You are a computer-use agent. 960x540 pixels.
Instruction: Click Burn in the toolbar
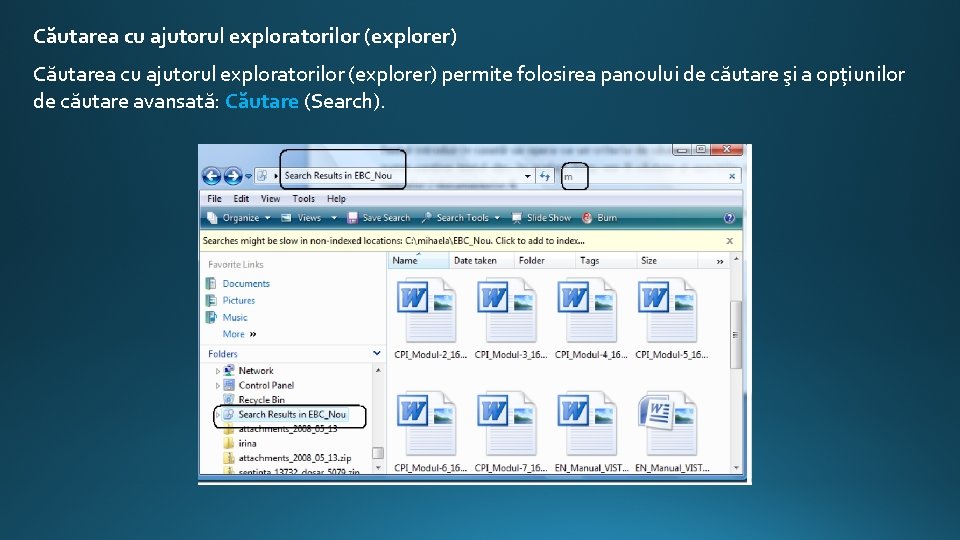tap(599, 218)
